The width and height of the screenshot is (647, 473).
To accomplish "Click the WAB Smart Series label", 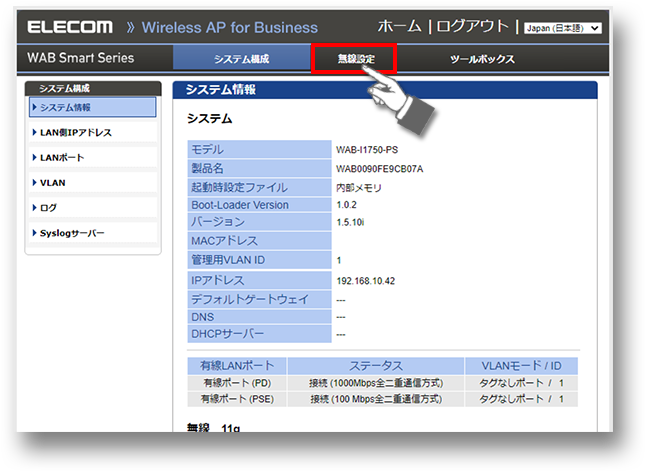I will (80, 58).
